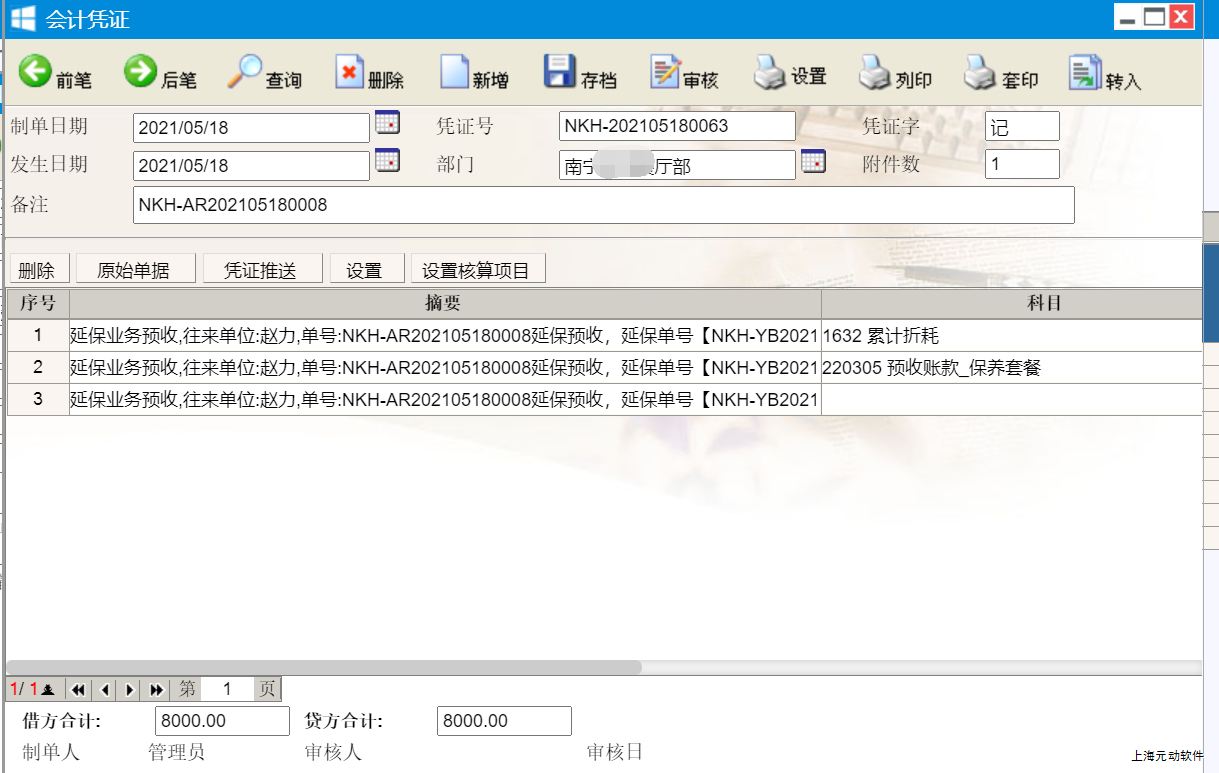Image resolution: width=1219 pixels, height=773 pixels.
Task: Click the horizontal scrollbar under the table
Action: (323, 667)
